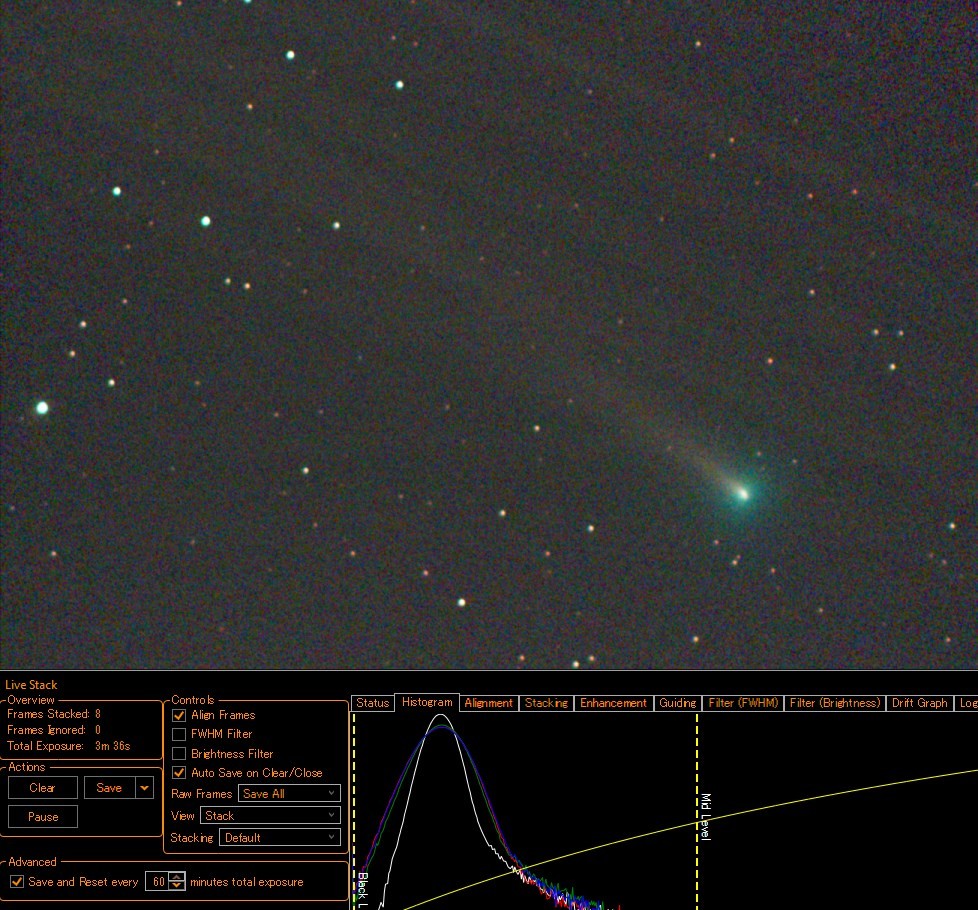Increase minutes with the up stepper arrow
978x910 pixels.
pyautogui.click(x=177, y=877)
